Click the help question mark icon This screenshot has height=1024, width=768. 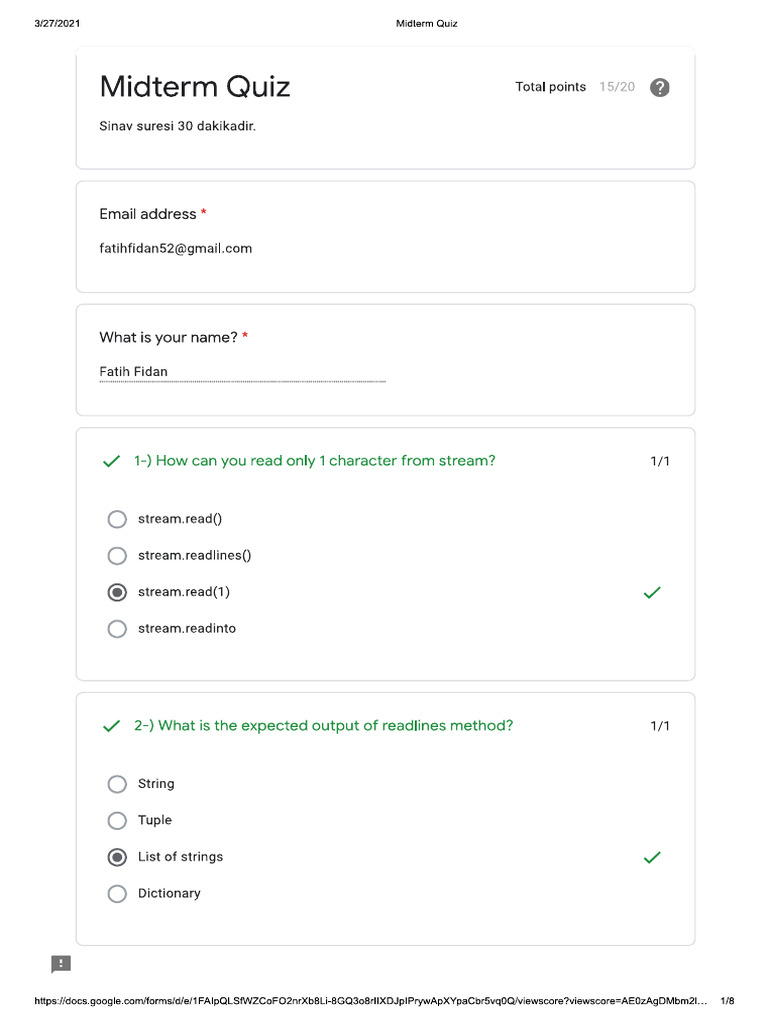point(660,87)
